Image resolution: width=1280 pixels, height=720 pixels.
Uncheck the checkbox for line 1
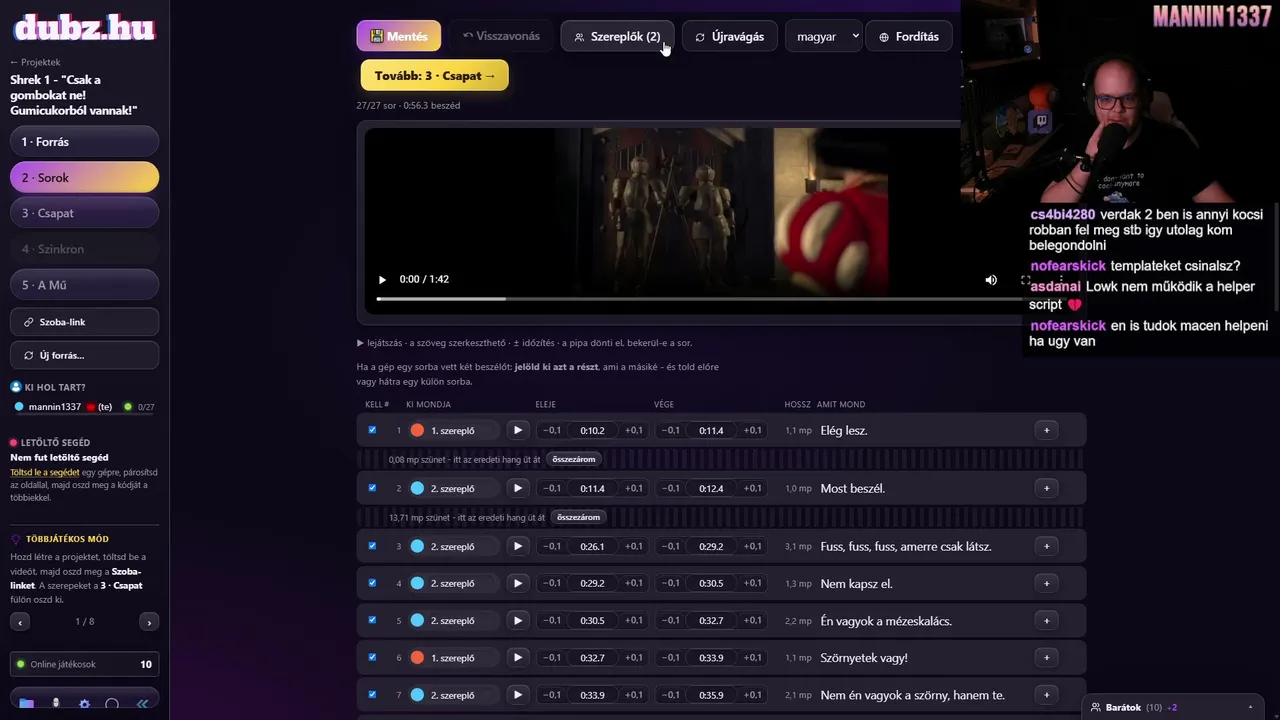[372, 430]
